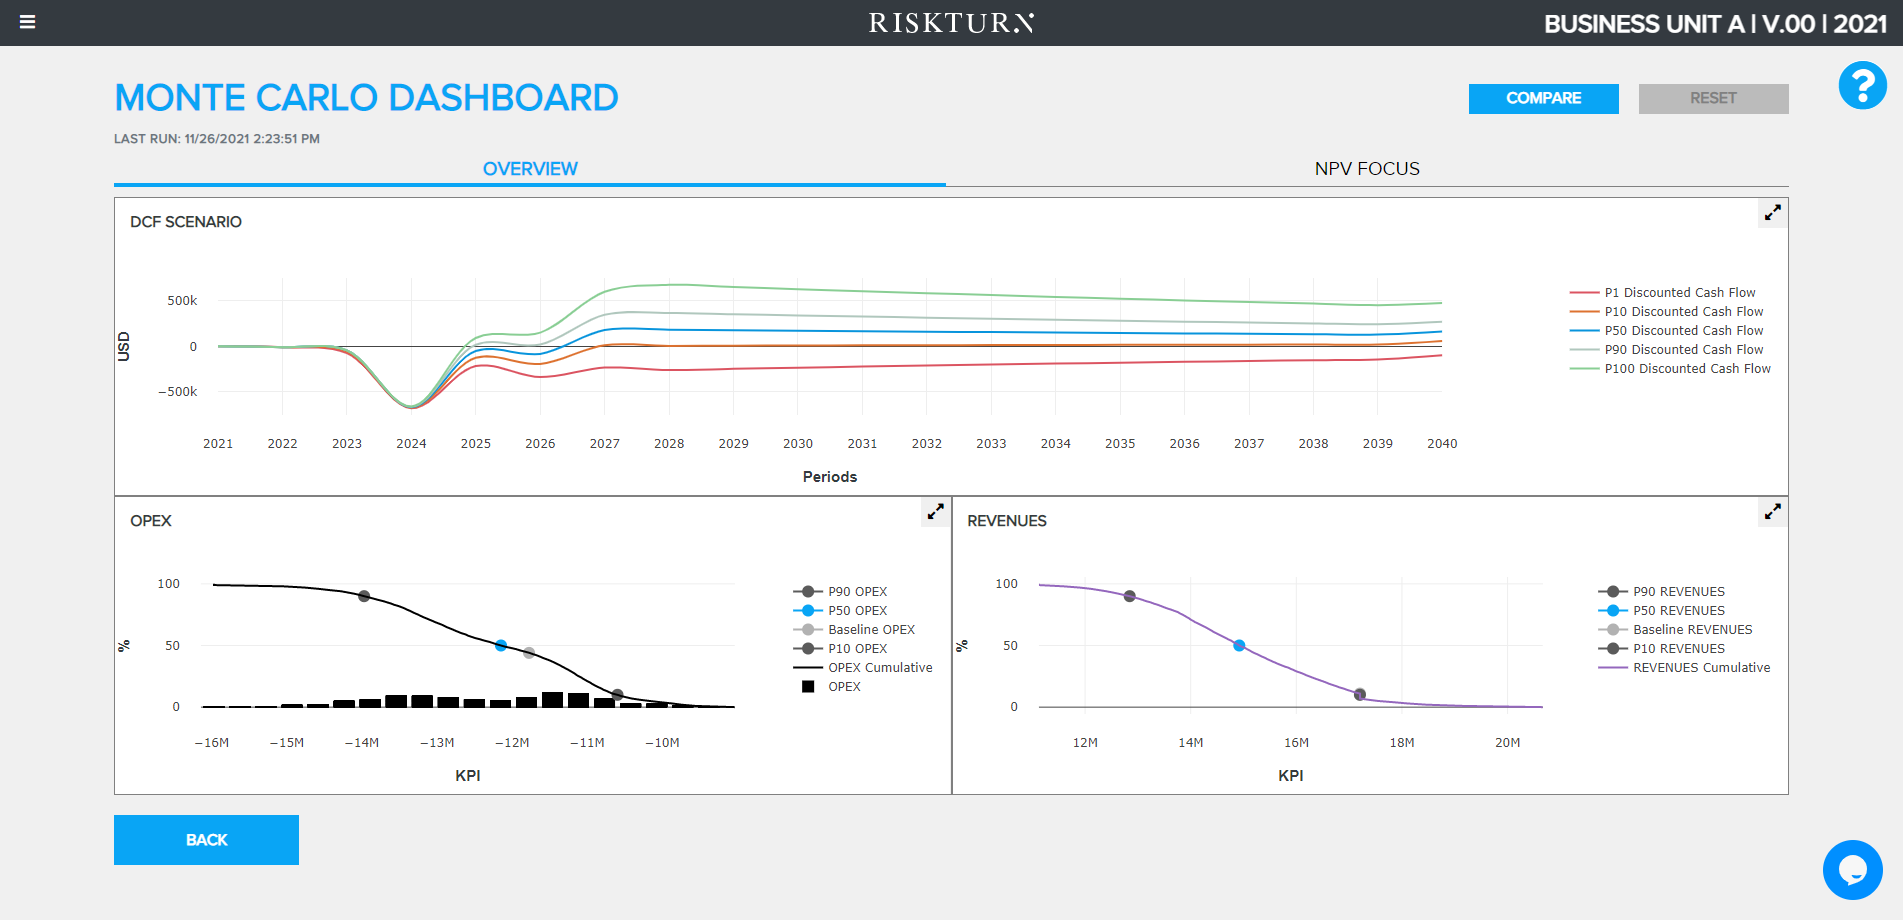Click the RISKTURN logo
The image size is (1903, 920).
952,23
